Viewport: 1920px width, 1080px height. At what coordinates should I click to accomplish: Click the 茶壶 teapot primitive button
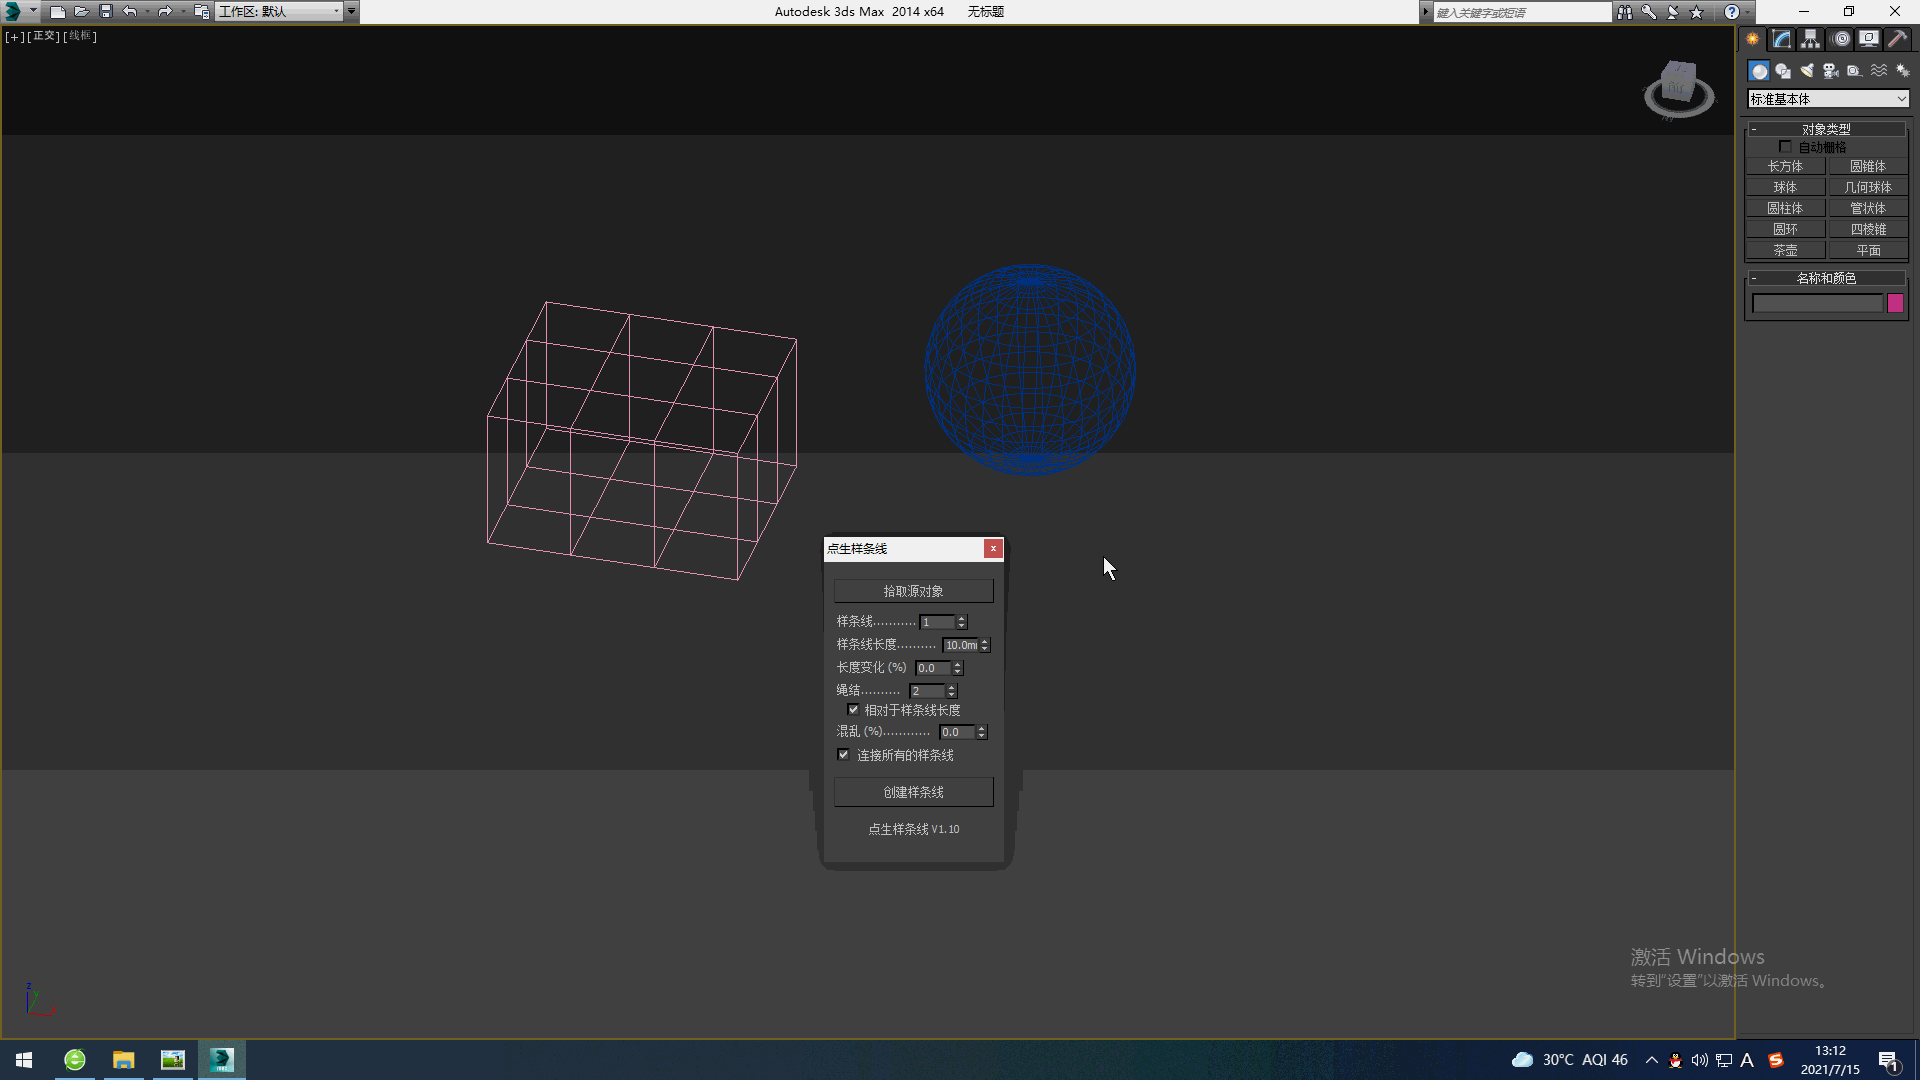click(x=1785, y=250)
